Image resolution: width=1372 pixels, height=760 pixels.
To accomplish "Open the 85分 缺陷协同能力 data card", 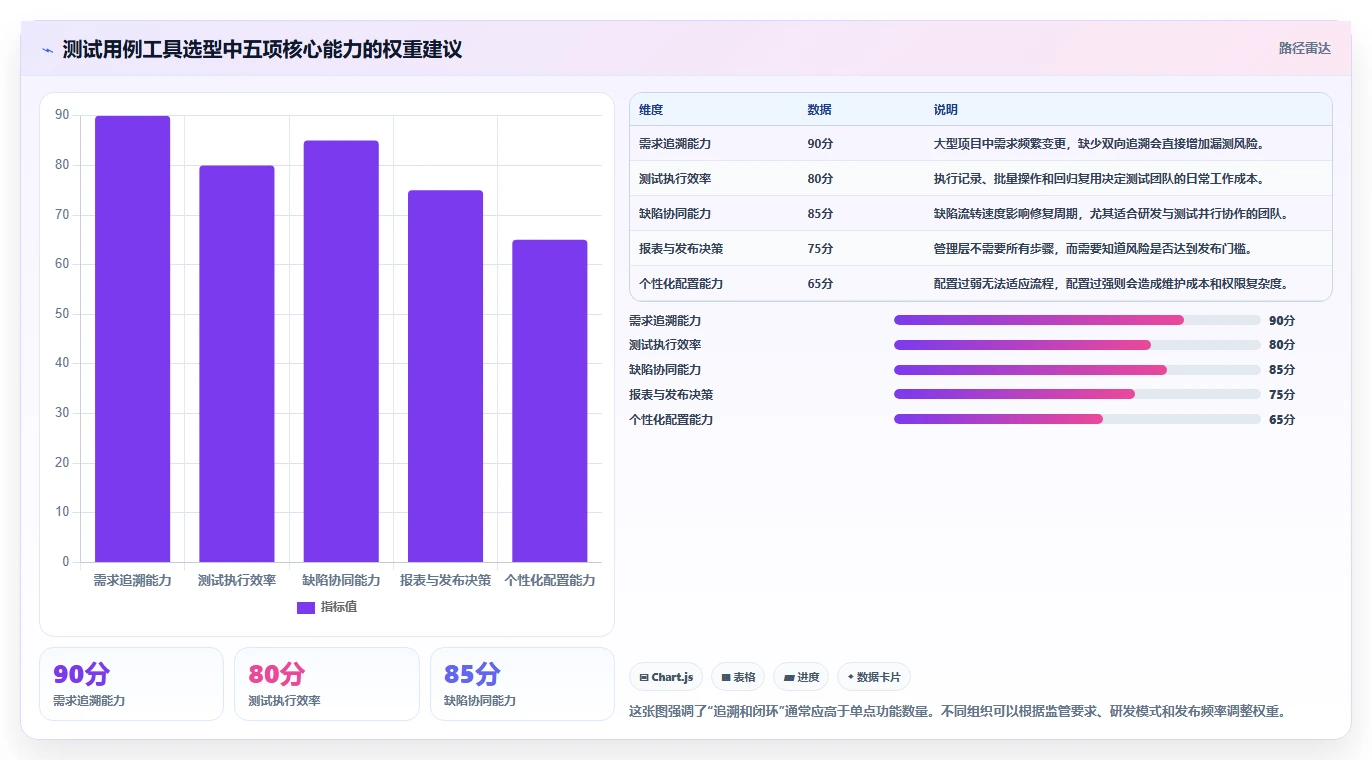I will [522, 684].
